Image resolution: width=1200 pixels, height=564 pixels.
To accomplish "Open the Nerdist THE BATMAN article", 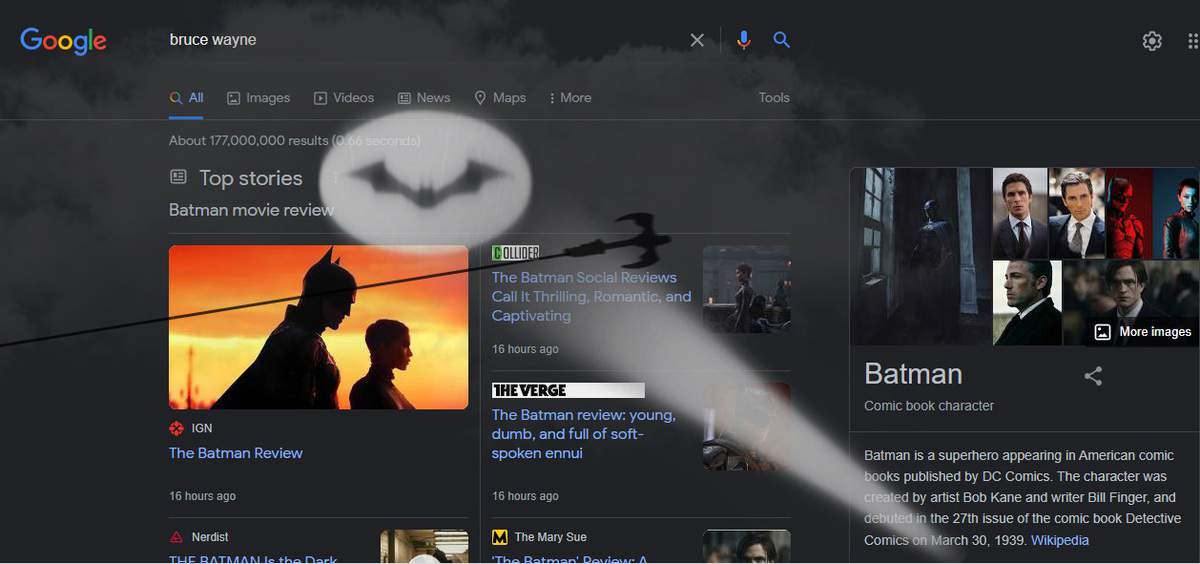I will [x=253, y=559].
